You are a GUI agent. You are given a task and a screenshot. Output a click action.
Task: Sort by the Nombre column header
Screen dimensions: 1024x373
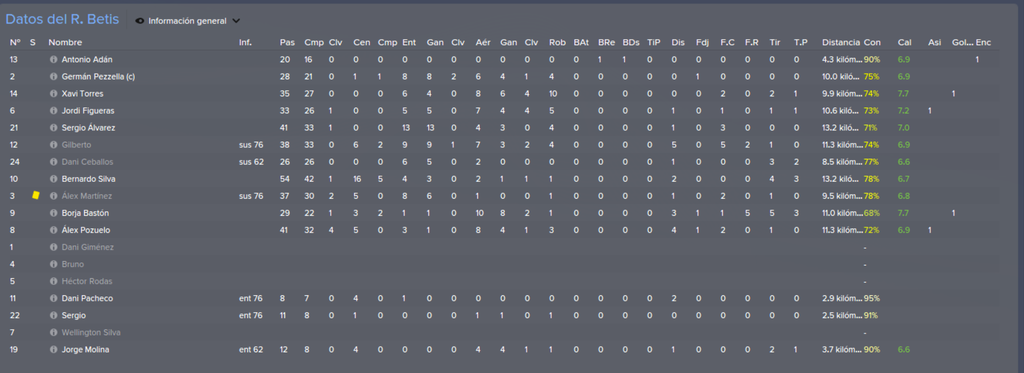pyautogui.click(x=65, y=42)
